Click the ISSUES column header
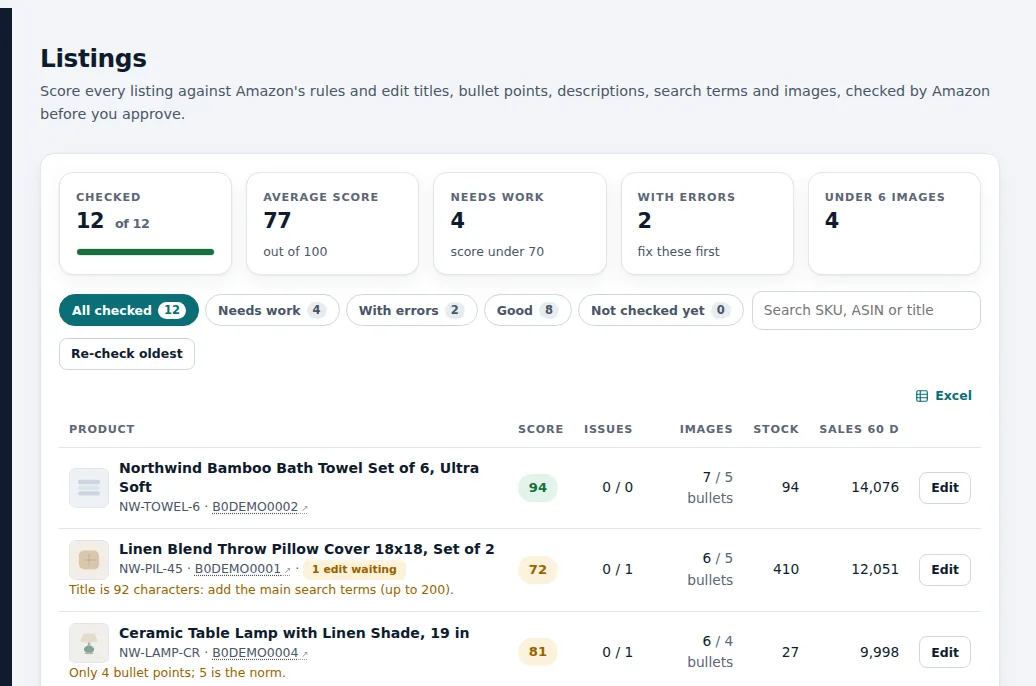The width and height of the screenshot is (1036, 686). 608,429
